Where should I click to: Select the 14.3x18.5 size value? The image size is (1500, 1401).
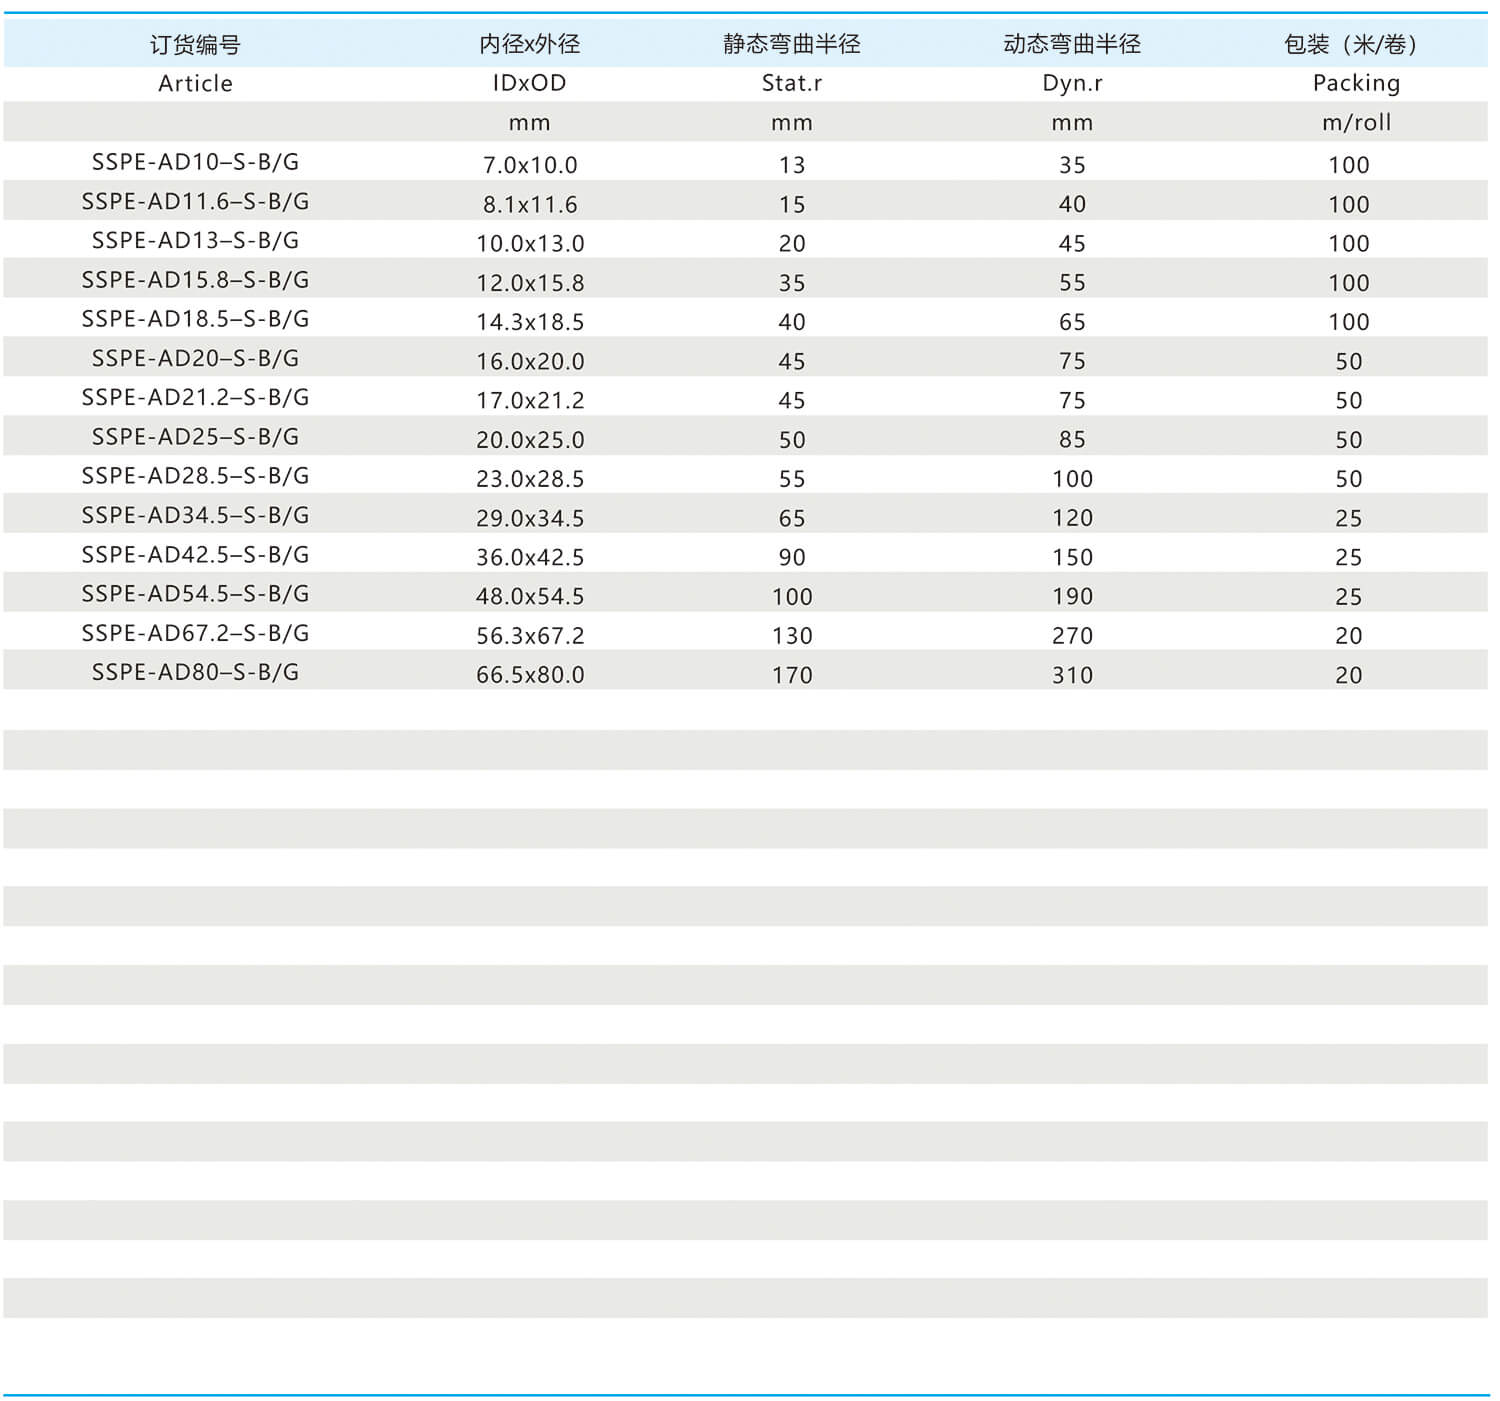point(530,322)
